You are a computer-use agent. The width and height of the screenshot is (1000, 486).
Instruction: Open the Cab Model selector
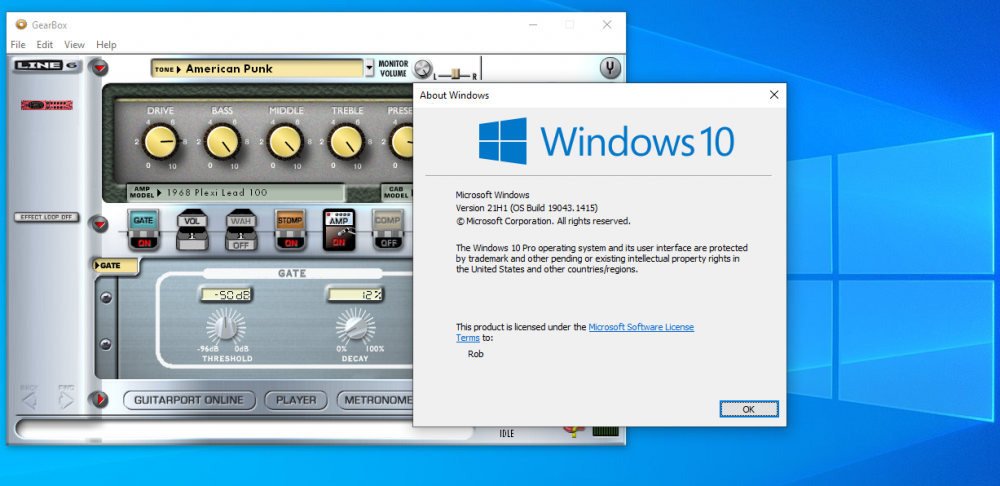[395, 192]
